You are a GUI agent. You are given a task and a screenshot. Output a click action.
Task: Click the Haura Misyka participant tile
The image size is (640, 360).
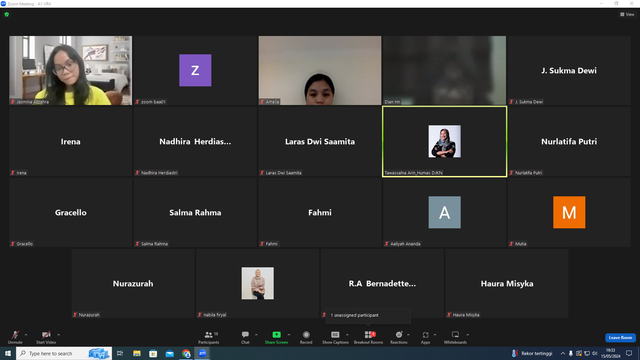coord(507,283)
